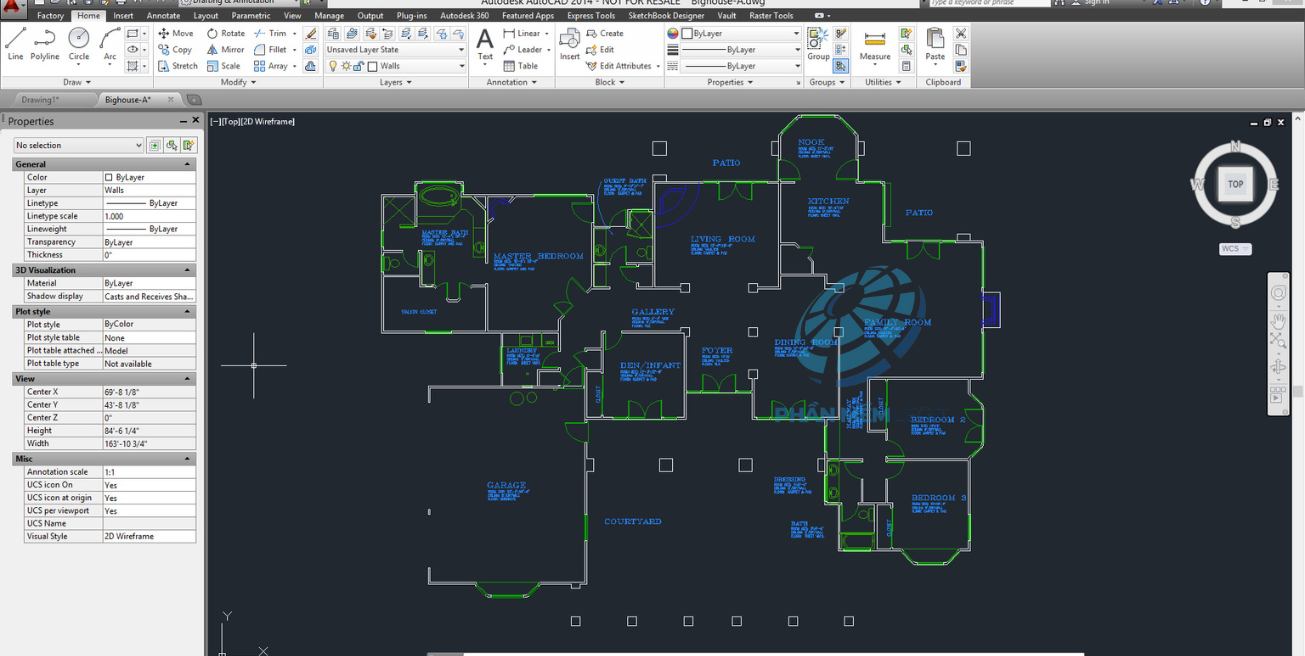Click the 2D Wireframe visual style label
This screenshot has width=1305, height=656.
268,121
